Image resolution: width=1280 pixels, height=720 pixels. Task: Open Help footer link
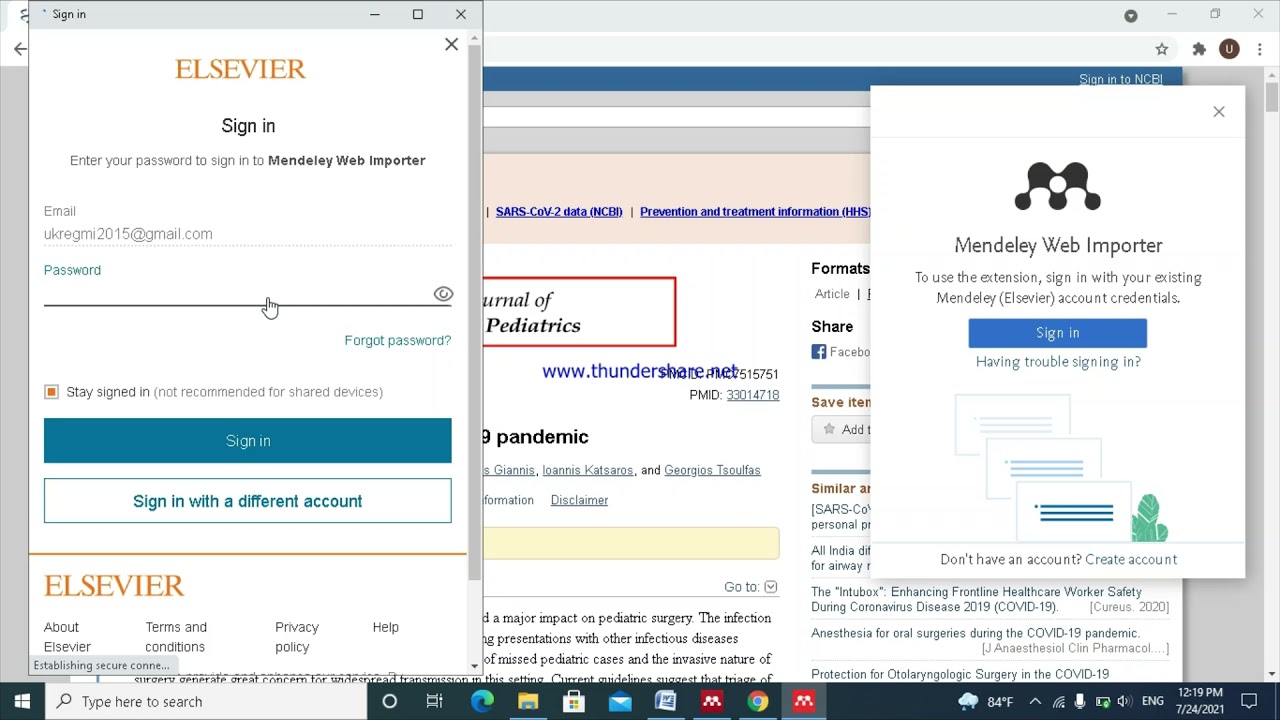(386, 627)
